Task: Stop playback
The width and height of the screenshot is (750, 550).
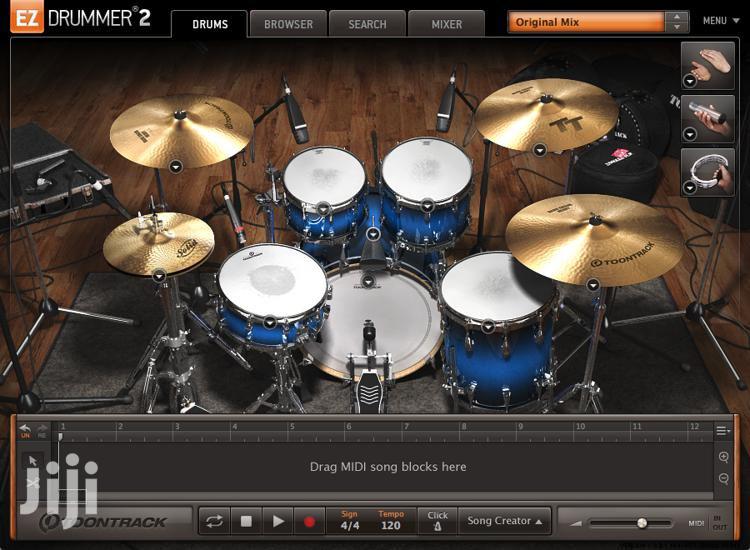Action: click(246, 521)
